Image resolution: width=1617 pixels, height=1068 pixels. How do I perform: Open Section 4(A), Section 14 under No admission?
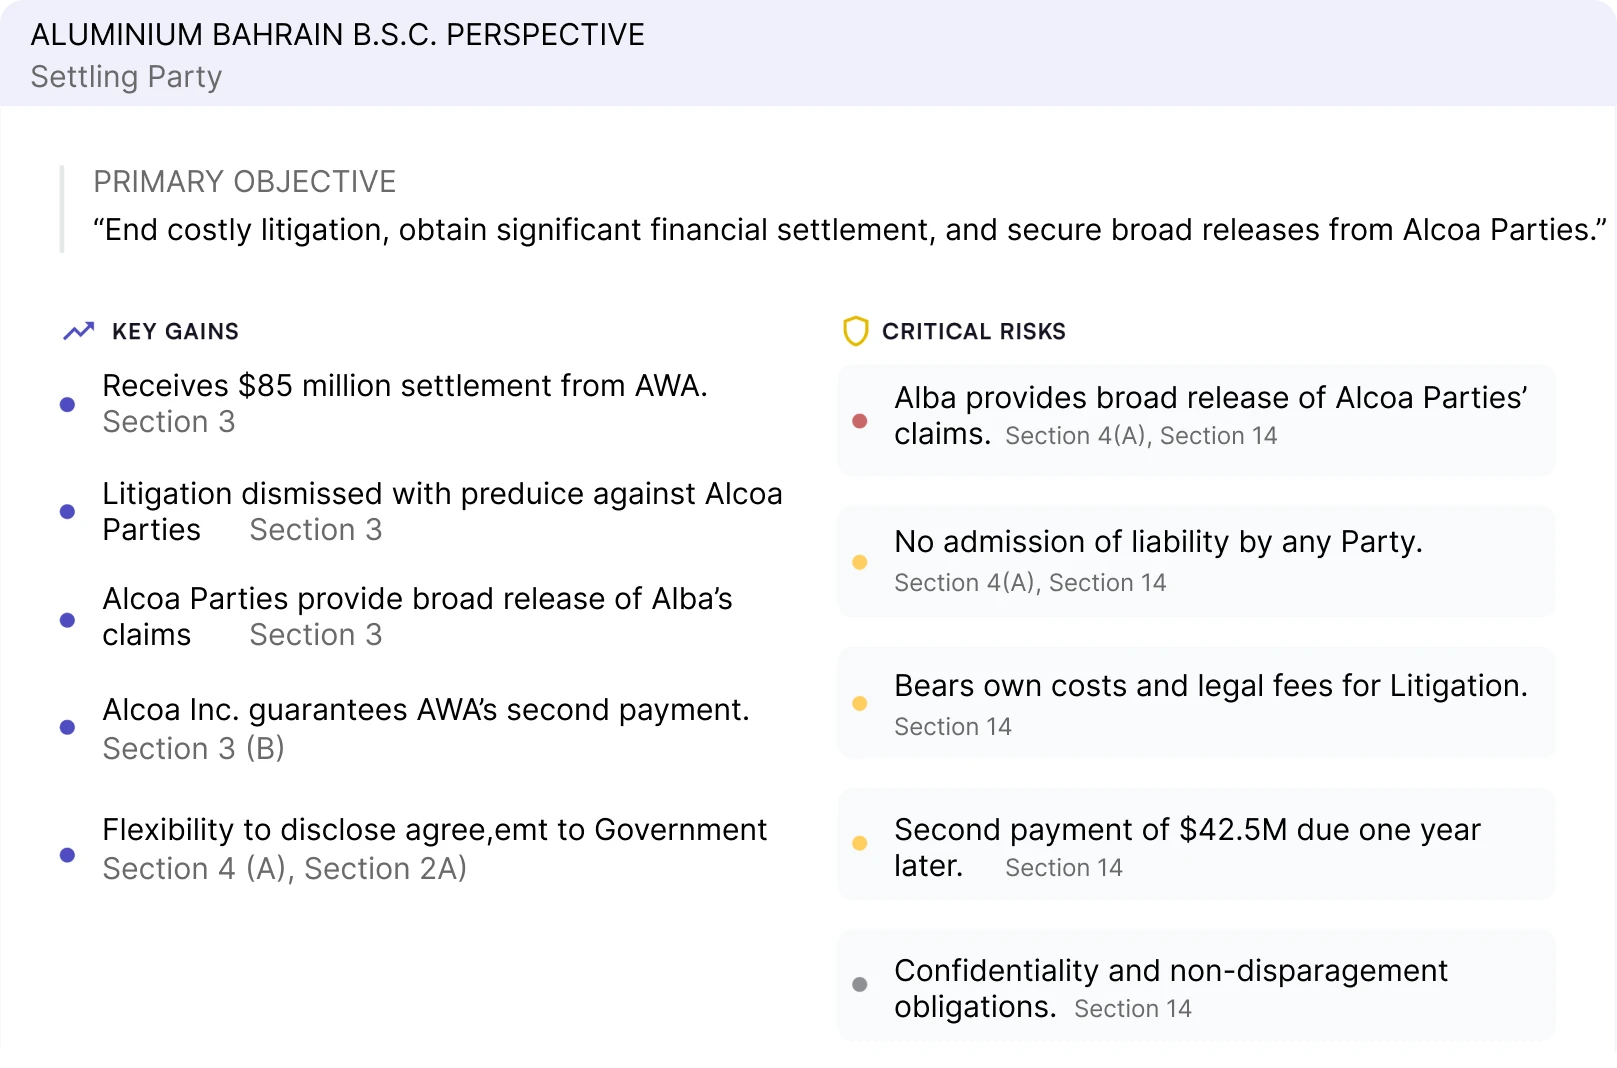pos(1030,583)
